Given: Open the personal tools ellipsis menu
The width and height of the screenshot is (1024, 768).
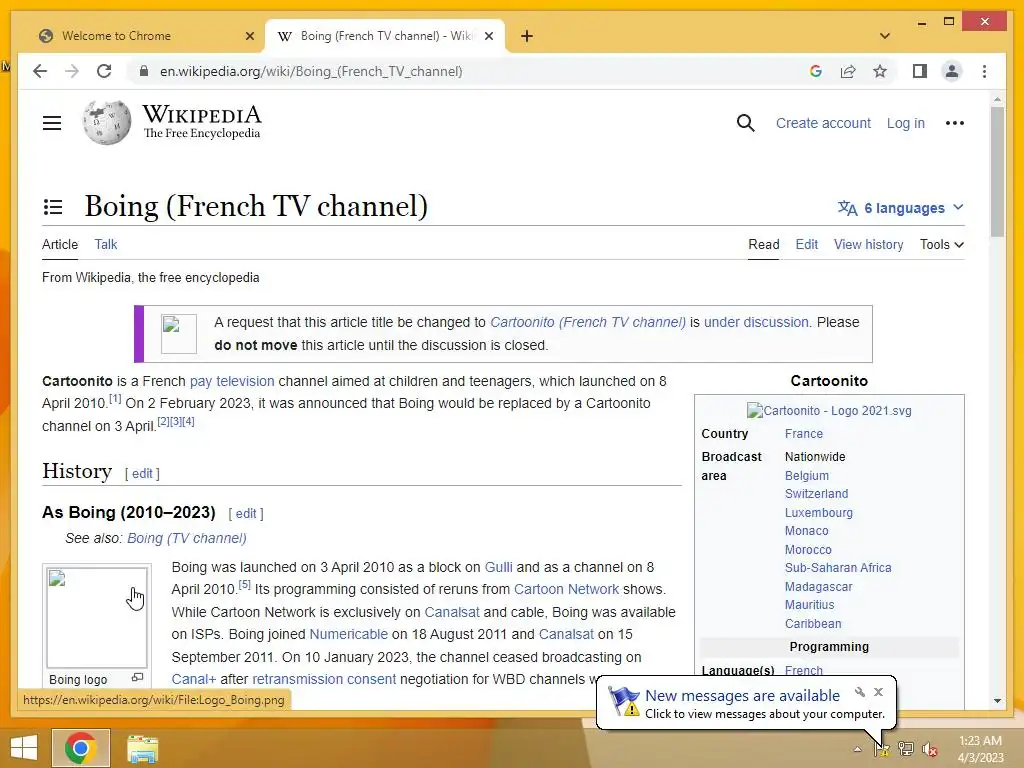Looking at the screenshot, I should point(955,123).
